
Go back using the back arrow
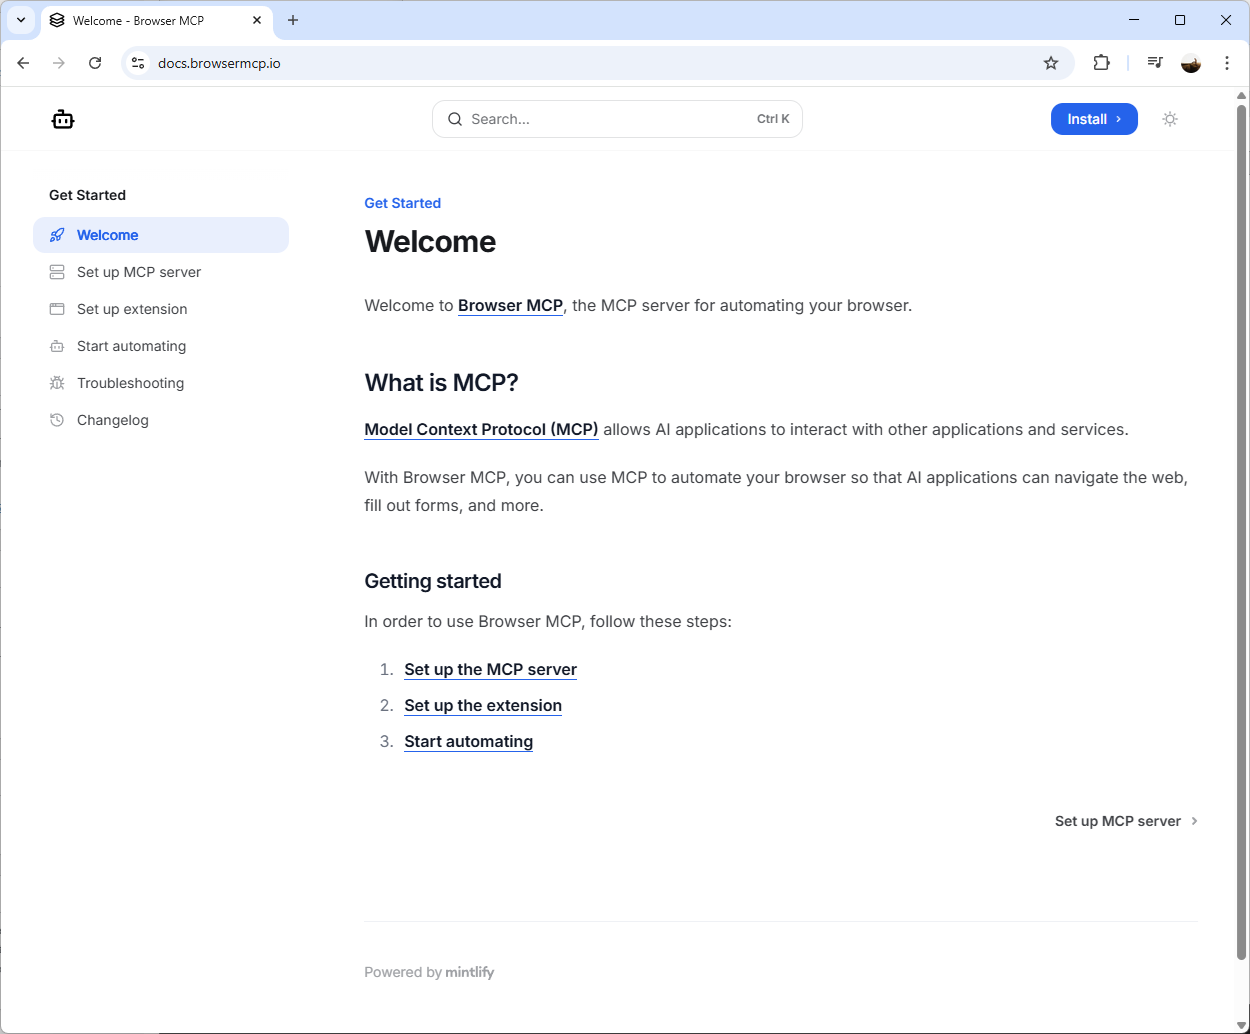click(x=24, y=63)
